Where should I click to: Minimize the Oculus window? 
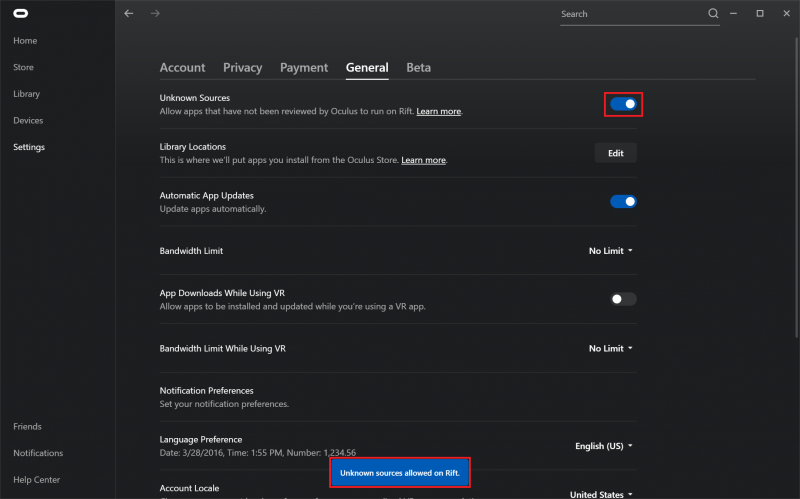(733, 14)
